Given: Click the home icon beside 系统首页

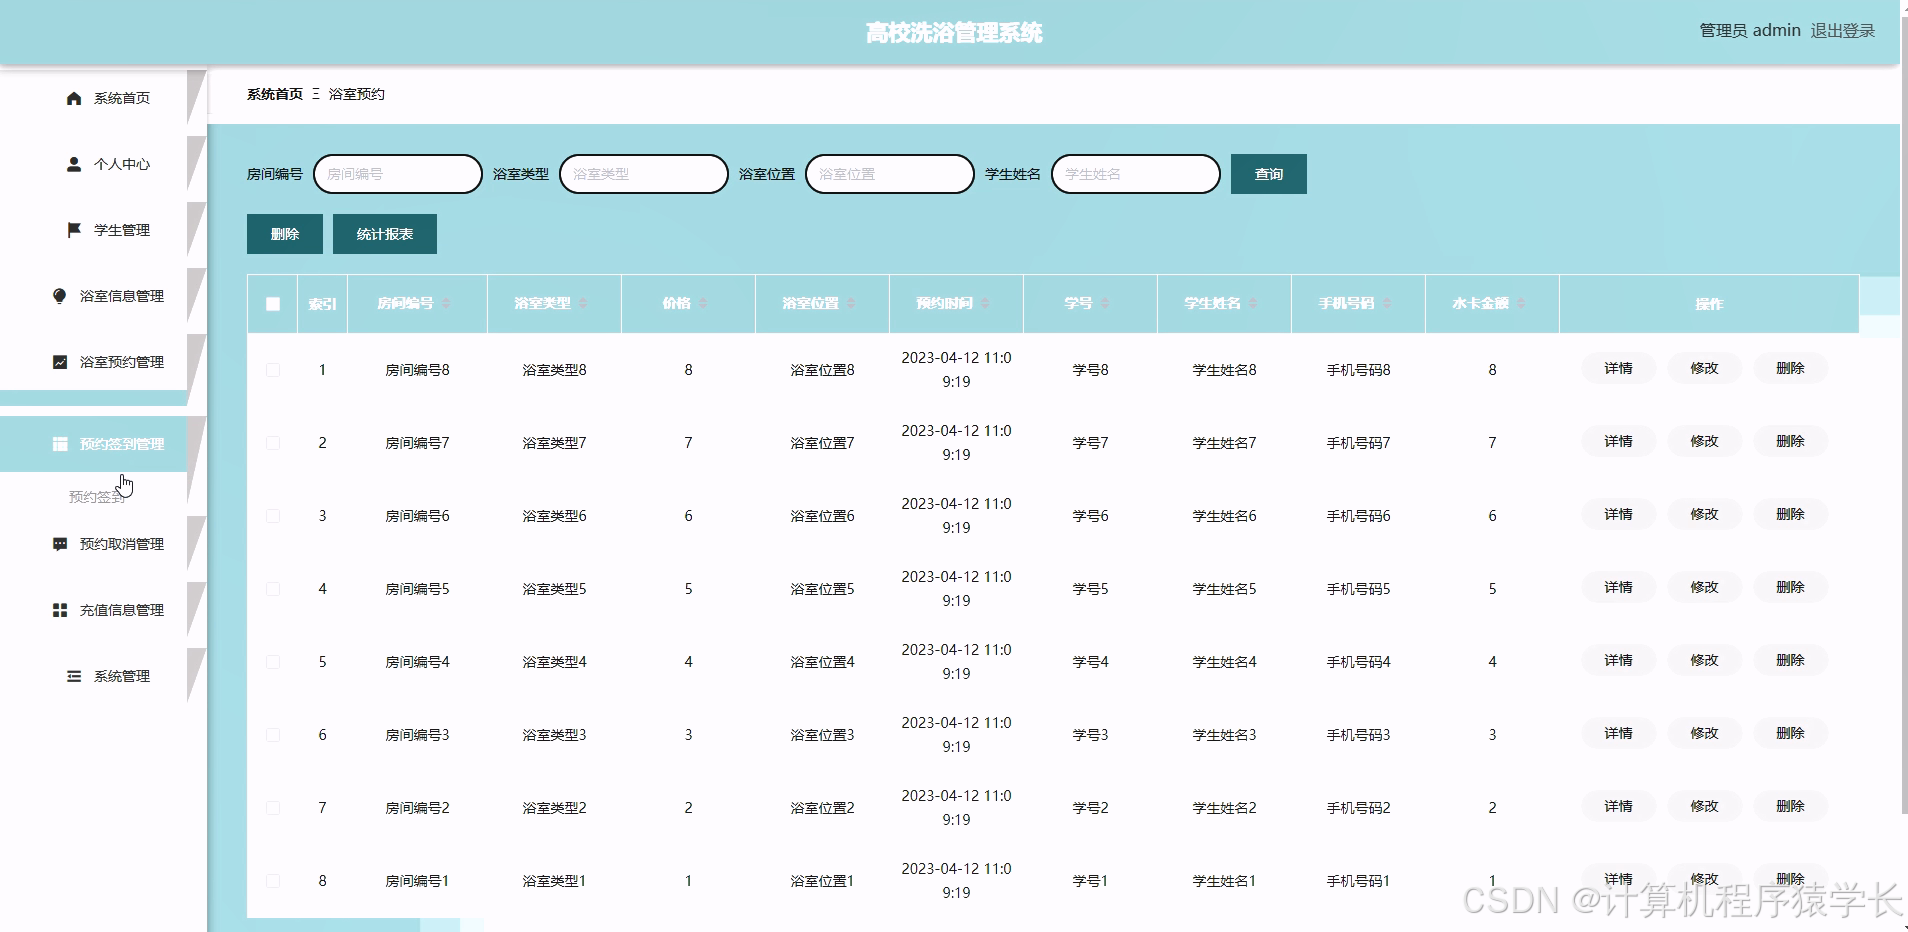Looking at the screenshot, I should pos(73,98).
